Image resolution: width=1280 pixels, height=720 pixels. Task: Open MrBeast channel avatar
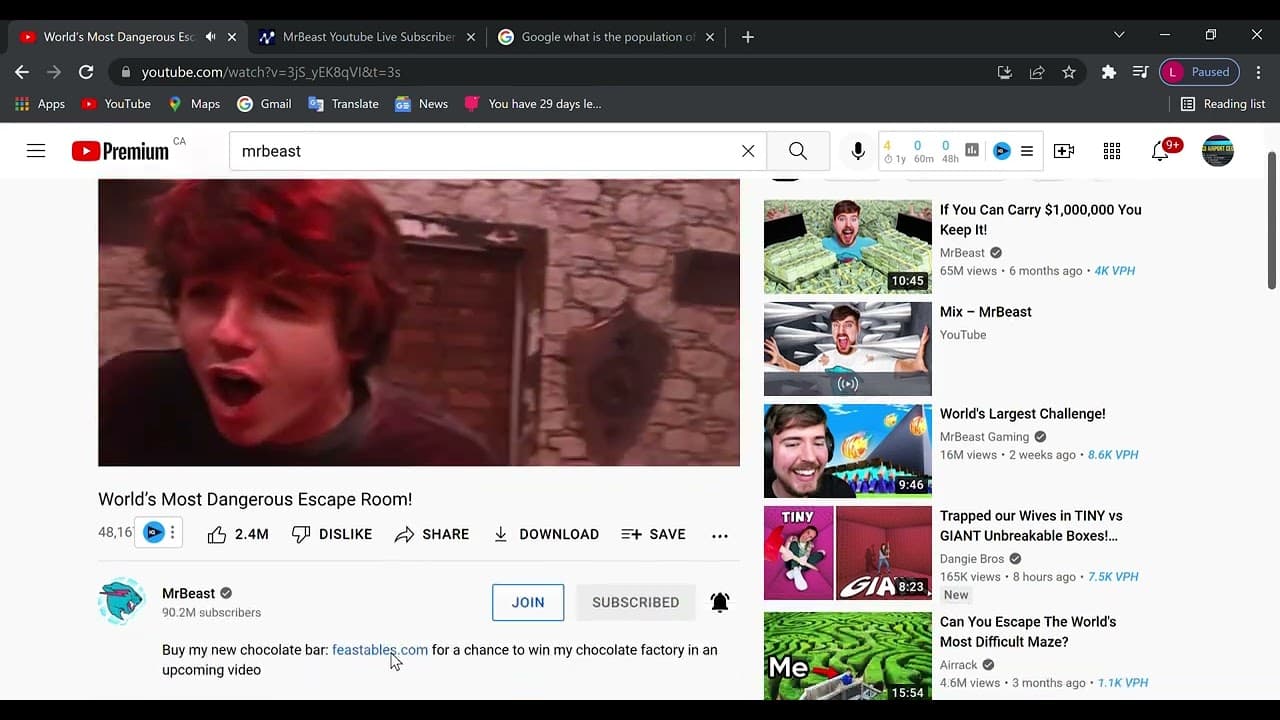[x=122, y=602]
